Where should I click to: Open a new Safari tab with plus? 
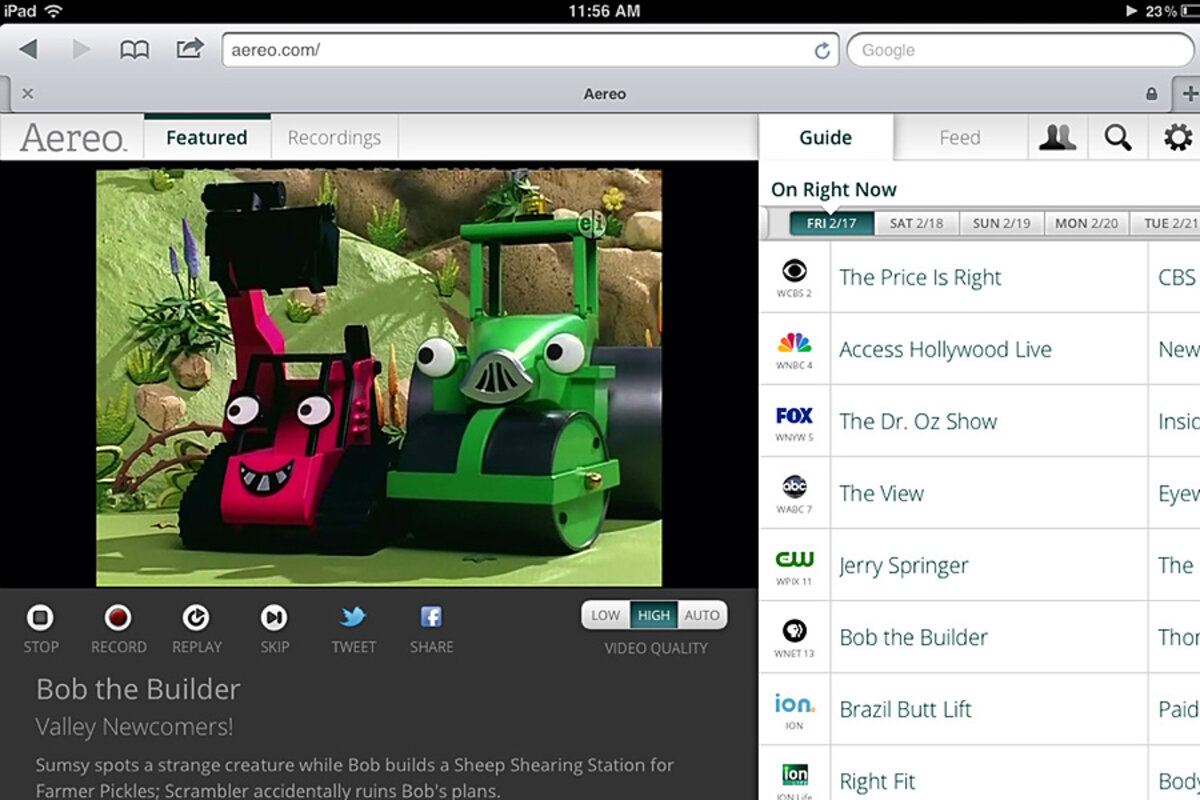tap(1189, 94)
